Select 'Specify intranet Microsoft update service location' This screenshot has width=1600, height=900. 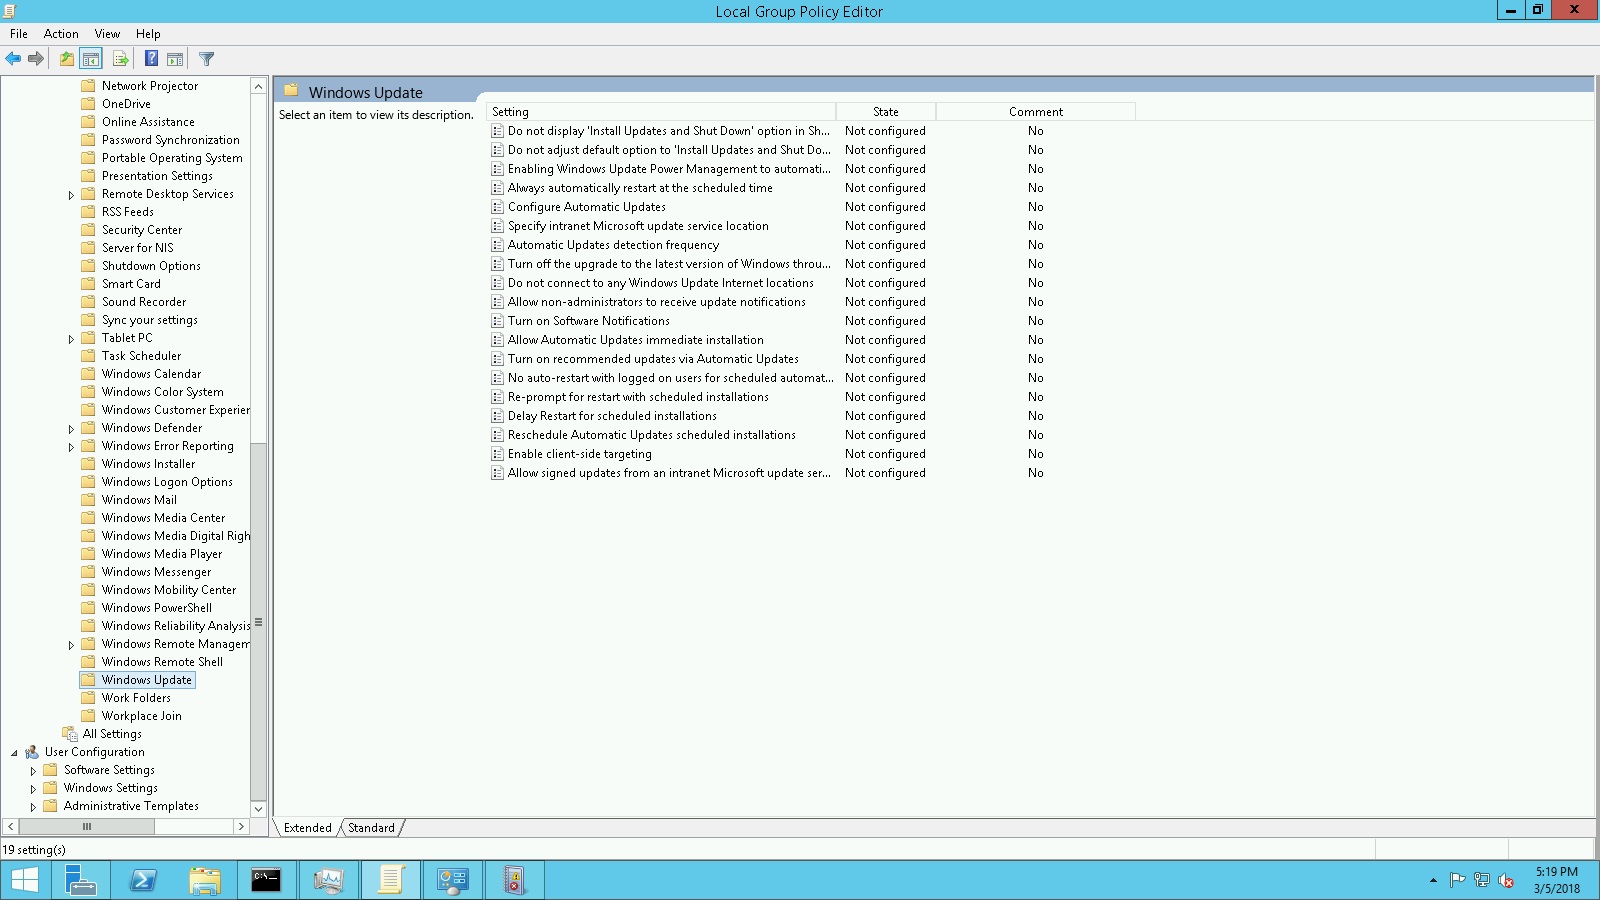point(638,226)
